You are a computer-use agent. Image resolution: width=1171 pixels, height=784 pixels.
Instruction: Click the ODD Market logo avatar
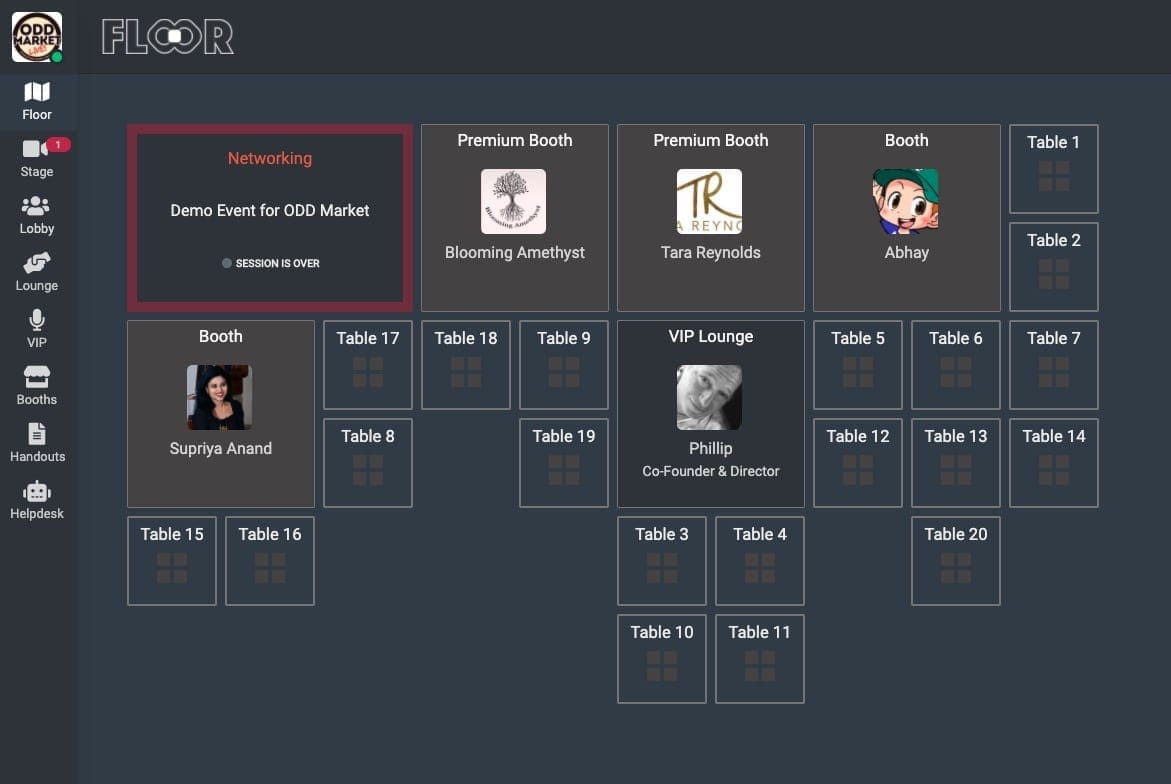(37, 37)
